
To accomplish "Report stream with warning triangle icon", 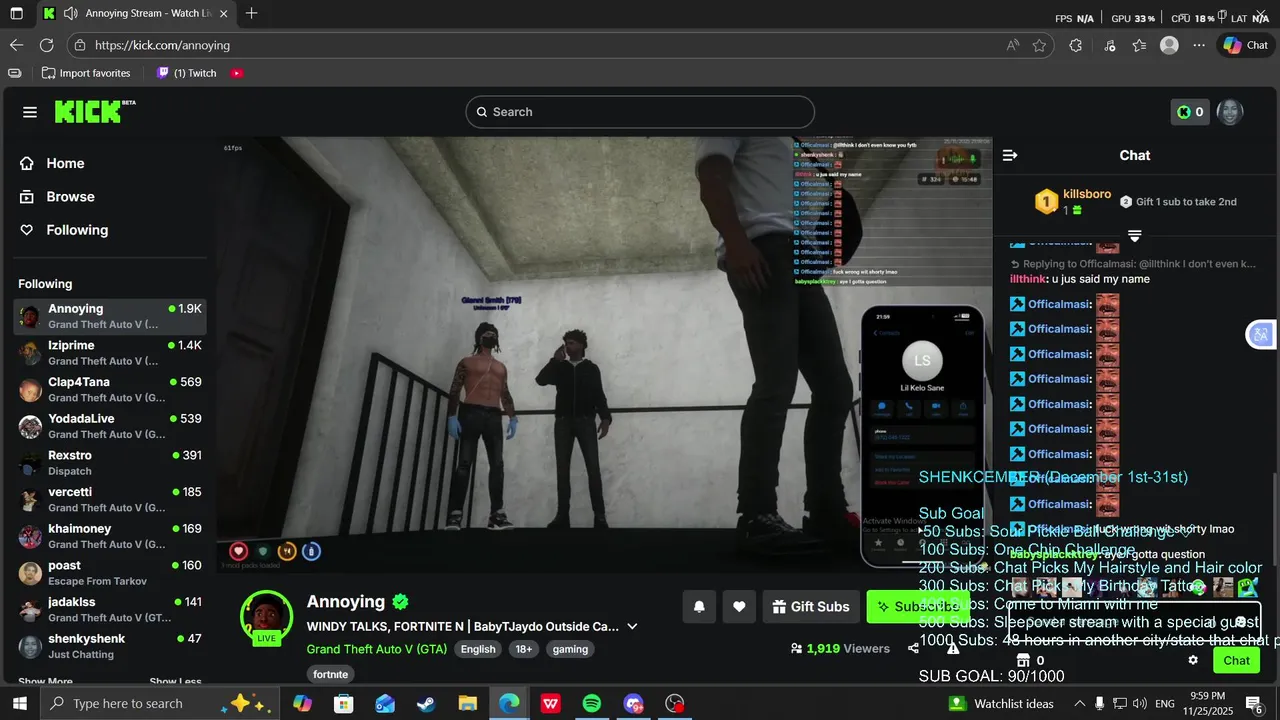I will click(953, 648).
